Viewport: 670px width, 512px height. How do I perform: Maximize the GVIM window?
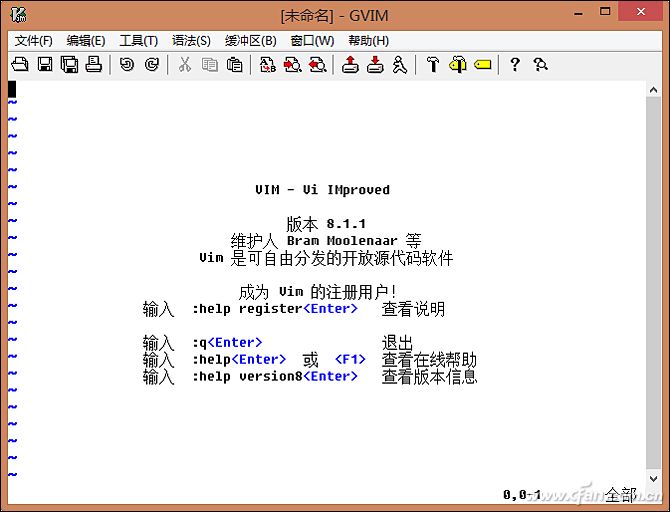(605, 12)
